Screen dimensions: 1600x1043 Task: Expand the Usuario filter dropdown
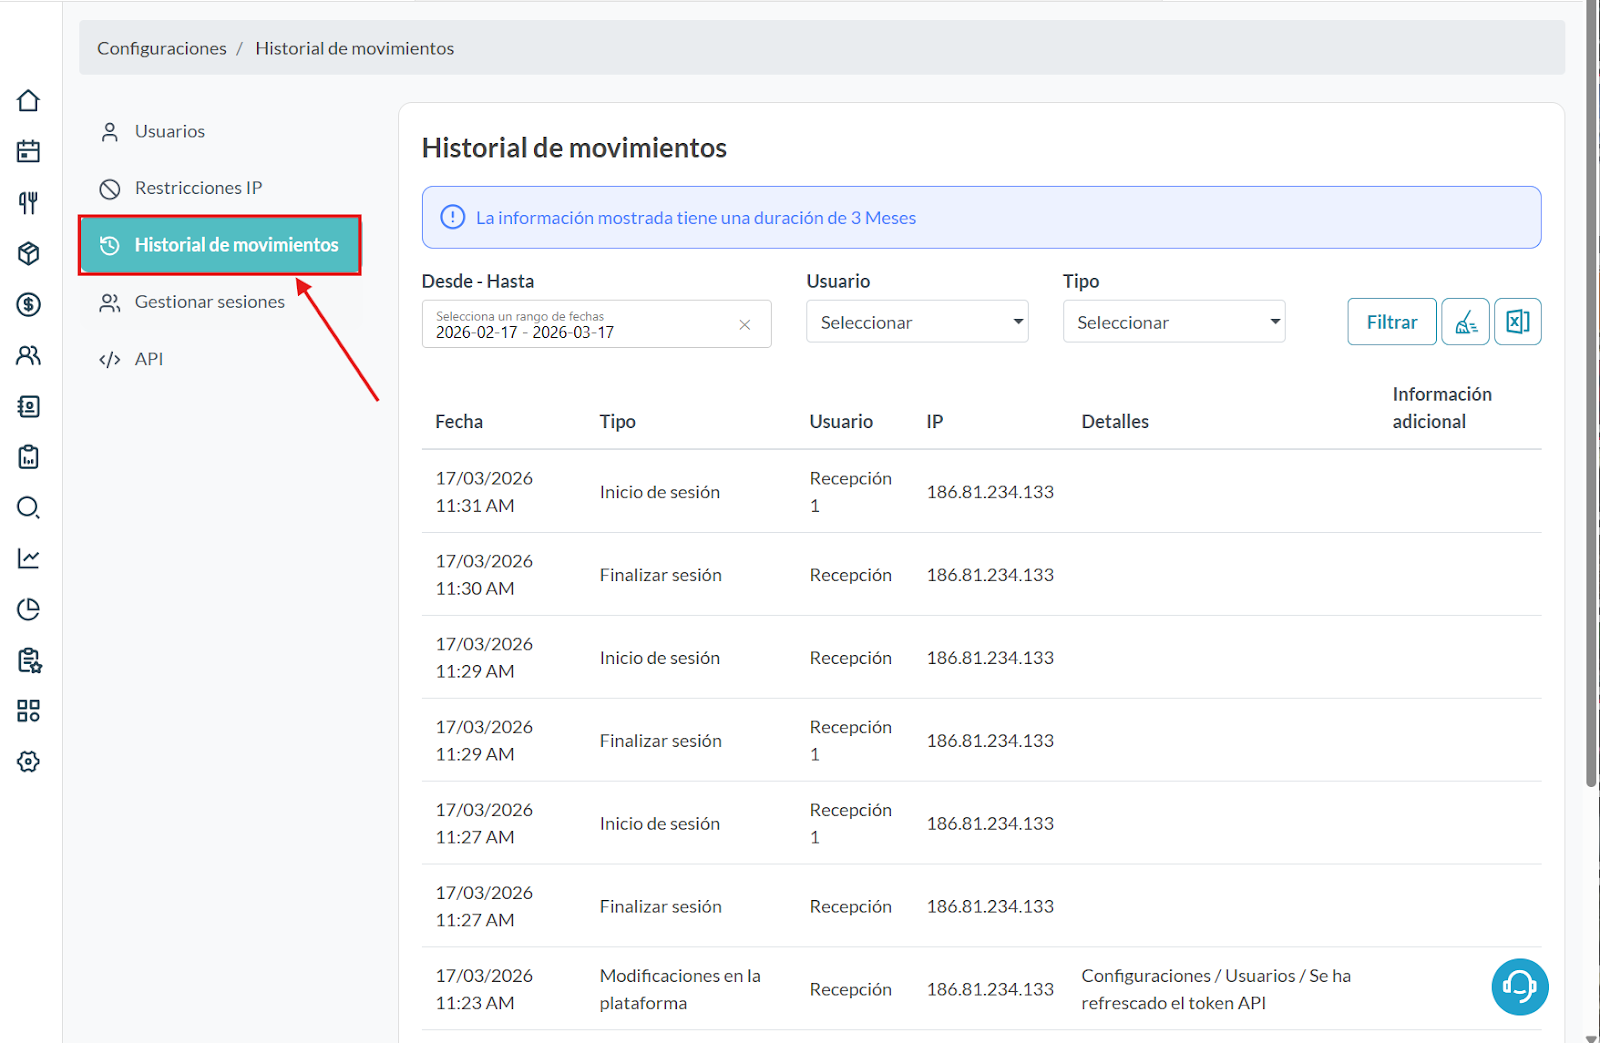(917, 322)
